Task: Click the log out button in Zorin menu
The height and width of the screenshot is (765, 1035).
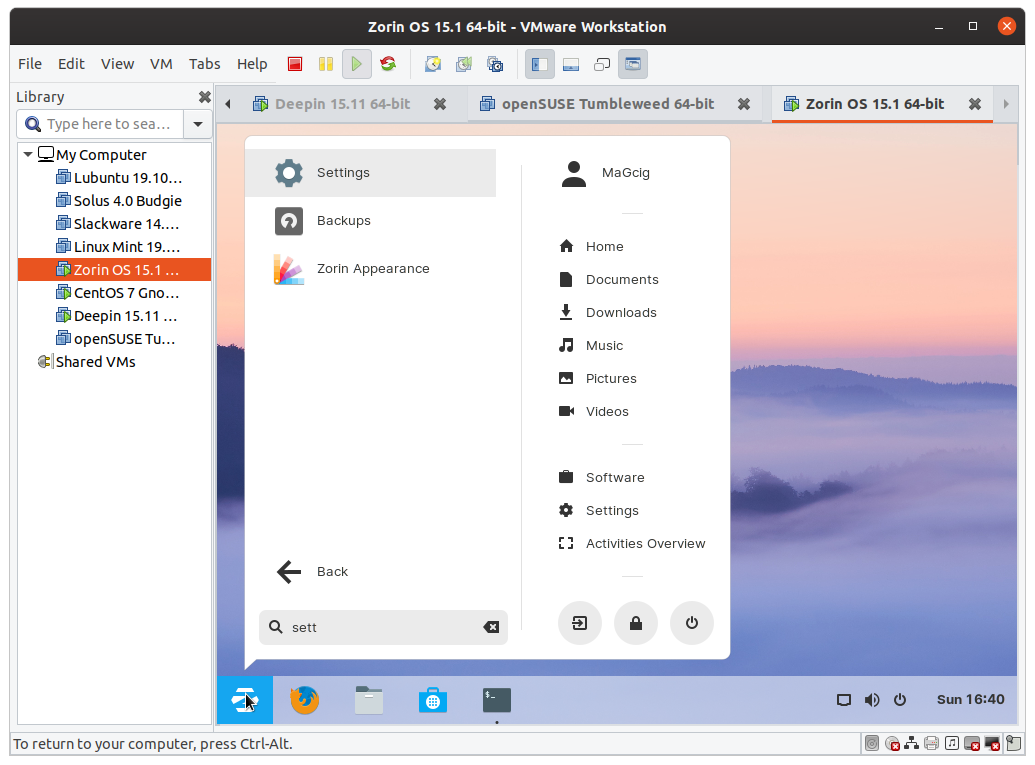Action: (x=580, y=623)
